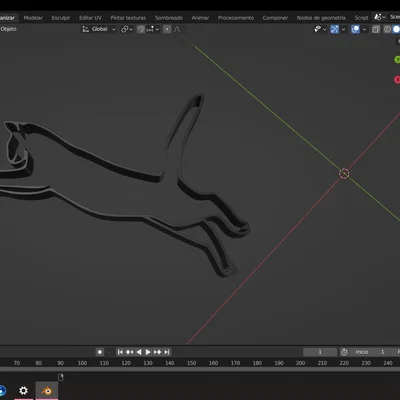
Task: Open the snap options dropdown
Action: 153,29
